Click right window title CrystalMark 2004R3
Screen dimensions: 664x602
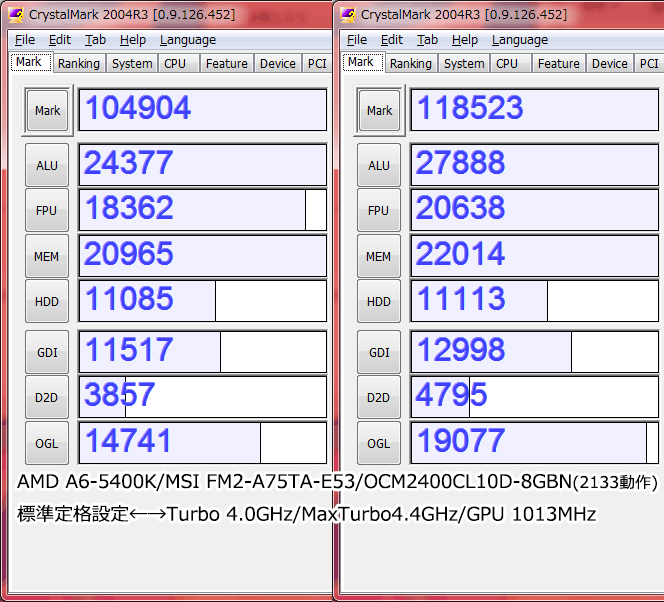click(464, 15)
